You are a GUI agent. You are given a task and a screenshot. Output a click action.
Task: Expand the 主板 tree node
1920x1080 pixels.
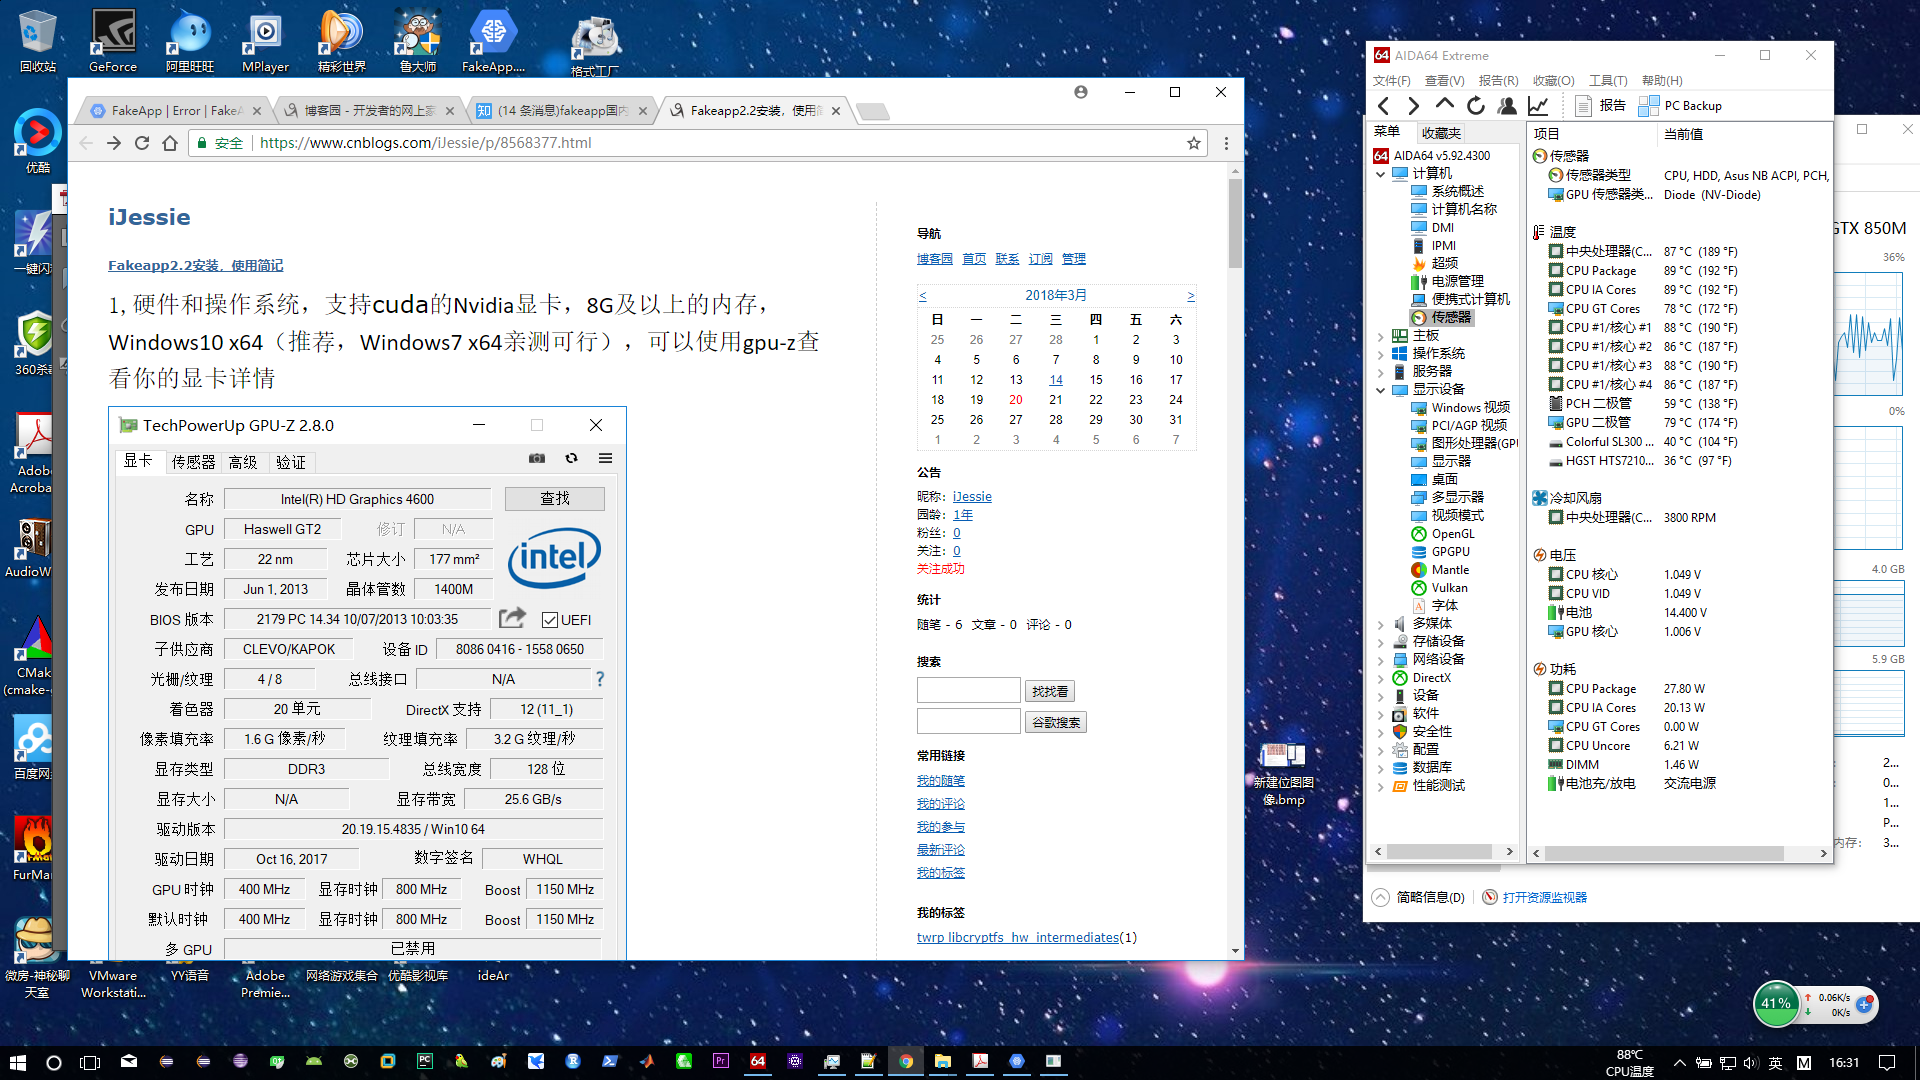(1381, 336)
